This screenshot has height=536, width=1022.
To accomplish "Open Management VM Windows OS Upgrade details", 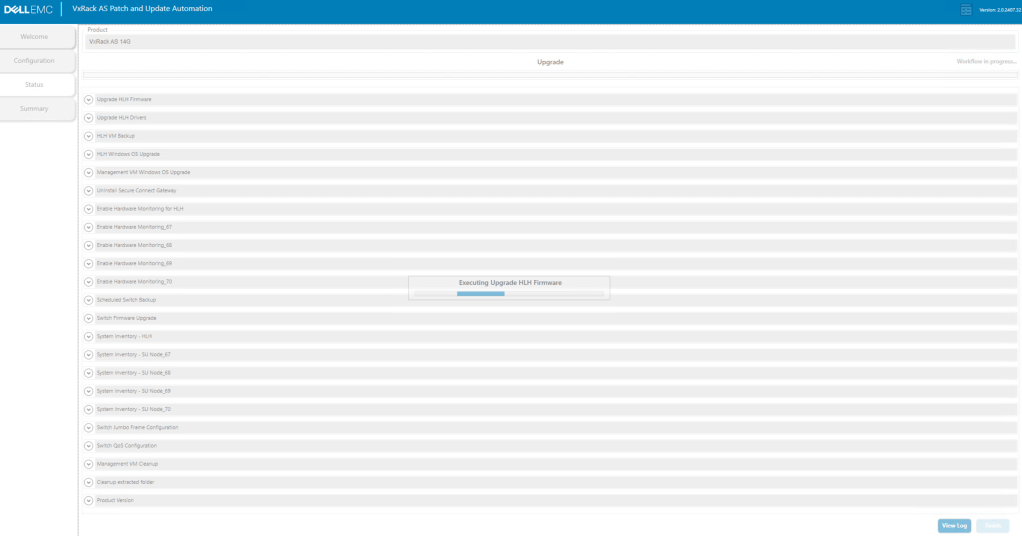I will coord(89,172).
